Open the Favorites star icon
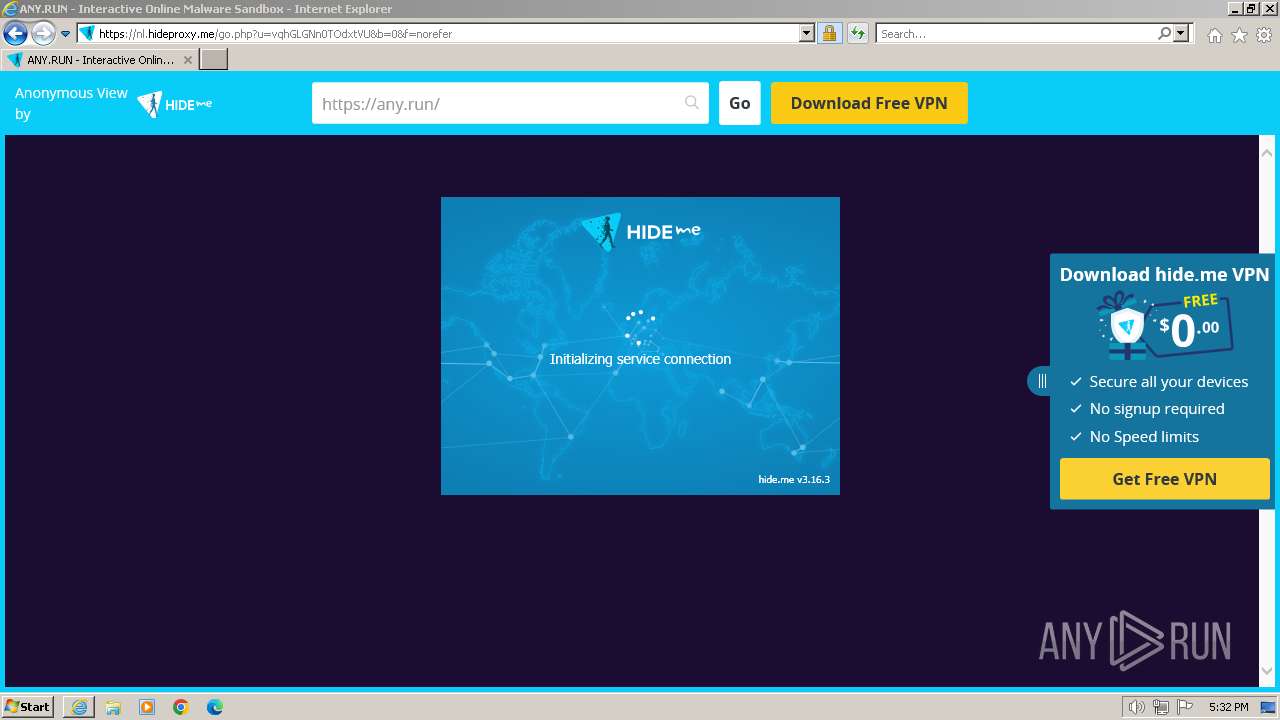Screen dimensions: 1280x720 coord(1239,34)
